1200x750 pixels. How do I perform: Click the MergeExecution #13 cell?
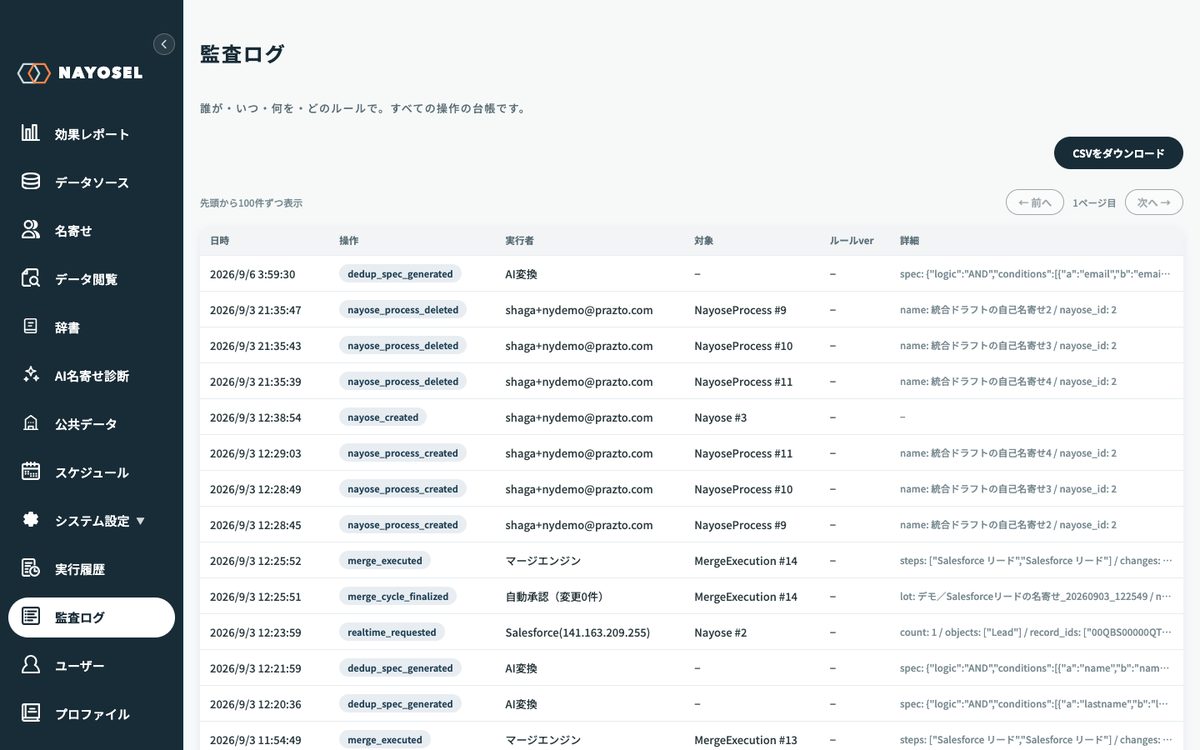[x=746, y=740]
